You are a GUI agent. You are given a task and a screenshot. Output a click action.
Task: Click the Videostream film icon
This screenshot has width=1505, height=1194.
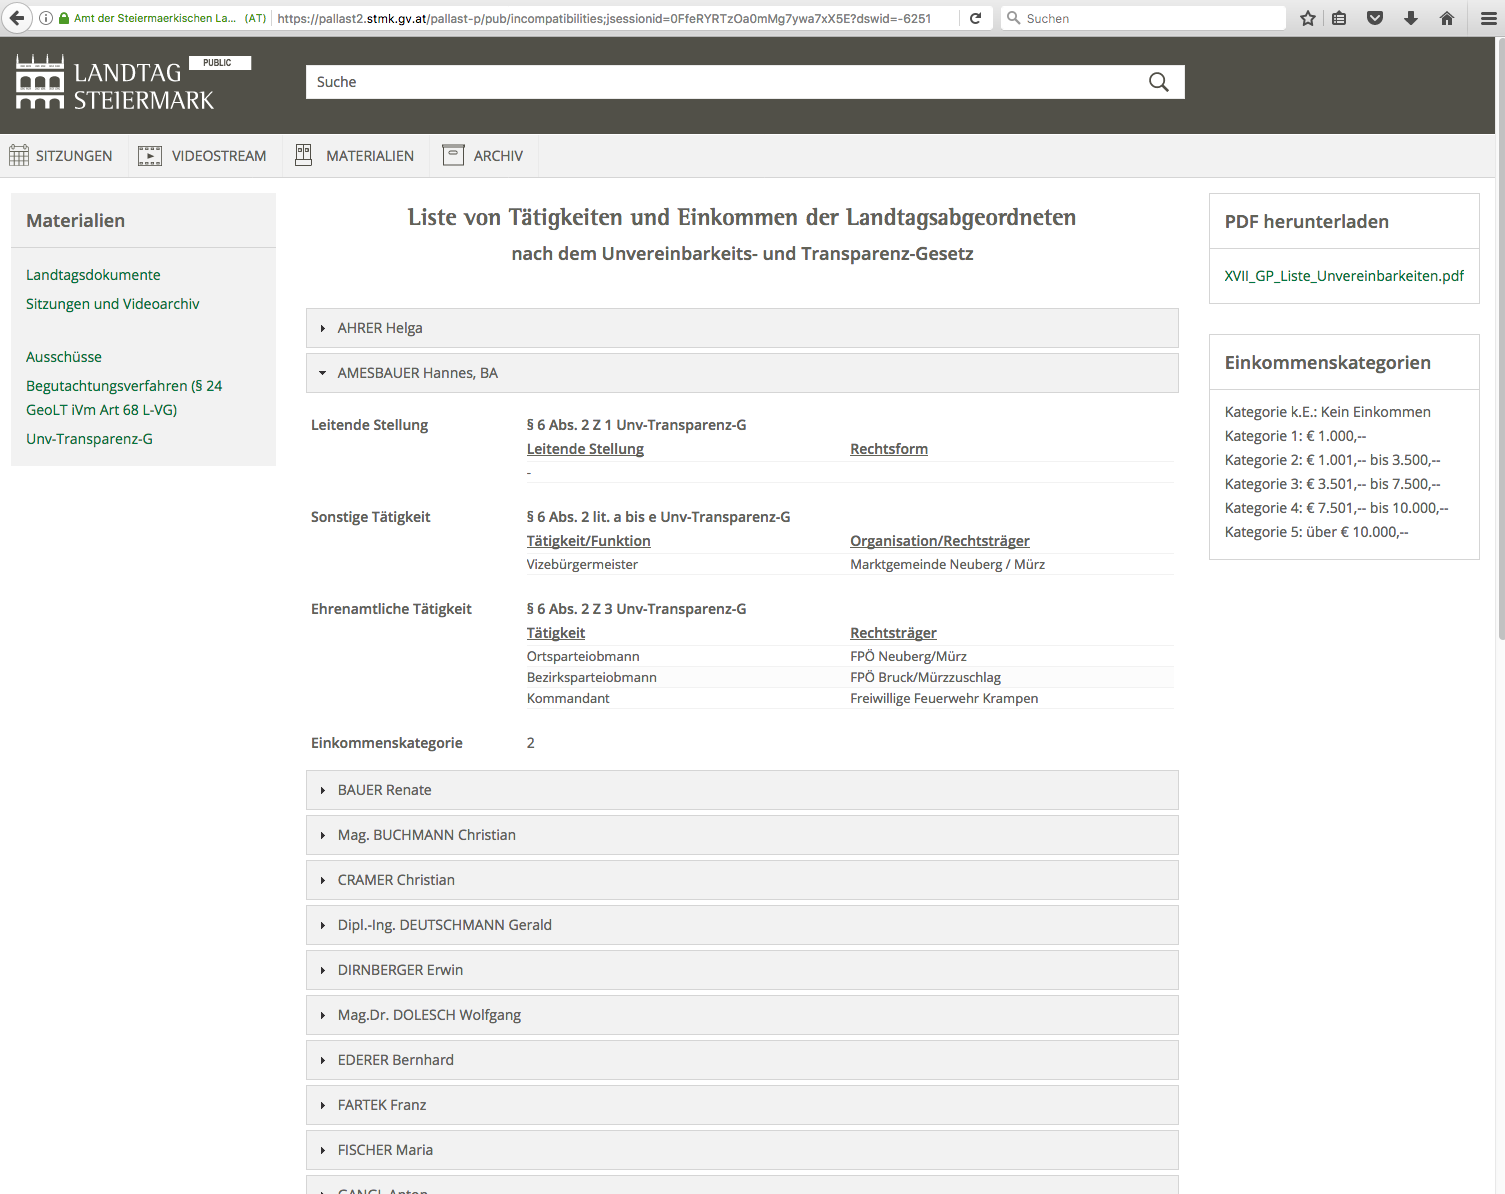(x=150, y=155)
